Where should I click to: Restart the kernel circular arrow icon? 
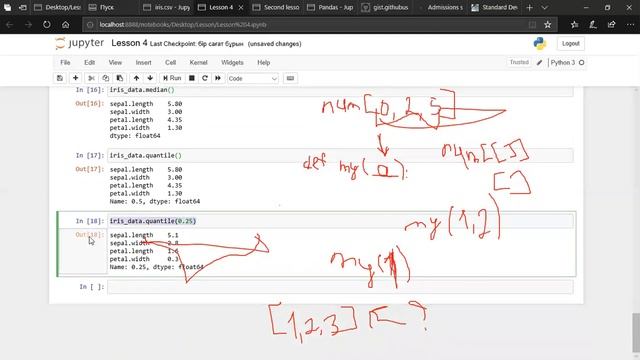pos(205,78)
